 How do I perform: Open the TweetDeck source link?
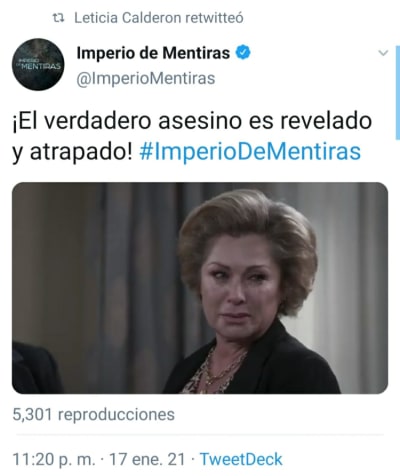[x=241, y=459]
